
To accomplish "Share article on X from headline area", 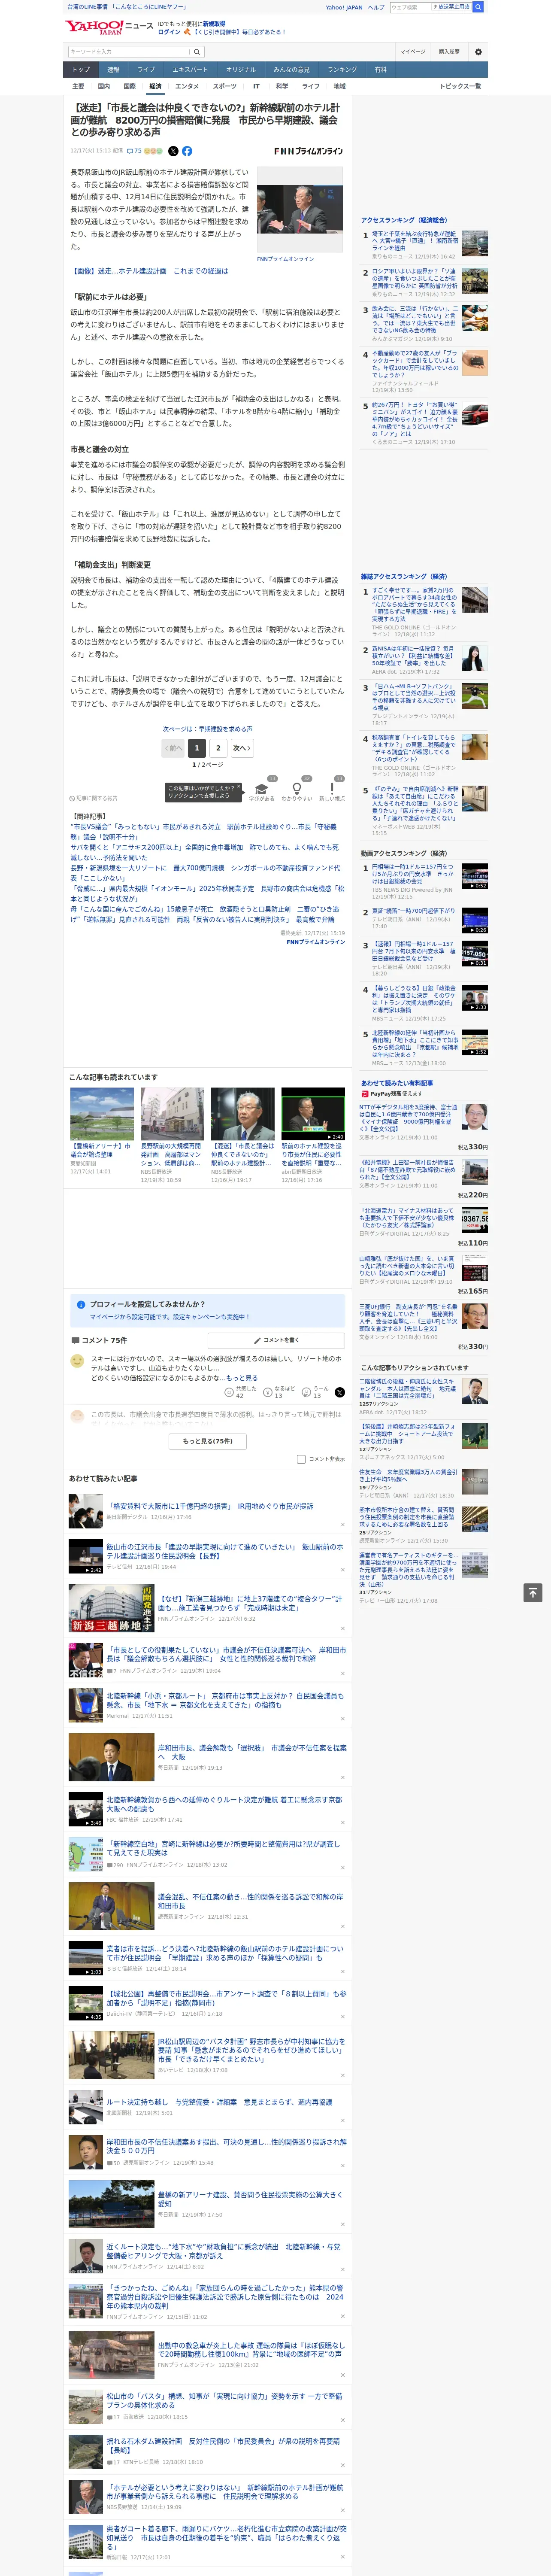I will click(173, 151).
